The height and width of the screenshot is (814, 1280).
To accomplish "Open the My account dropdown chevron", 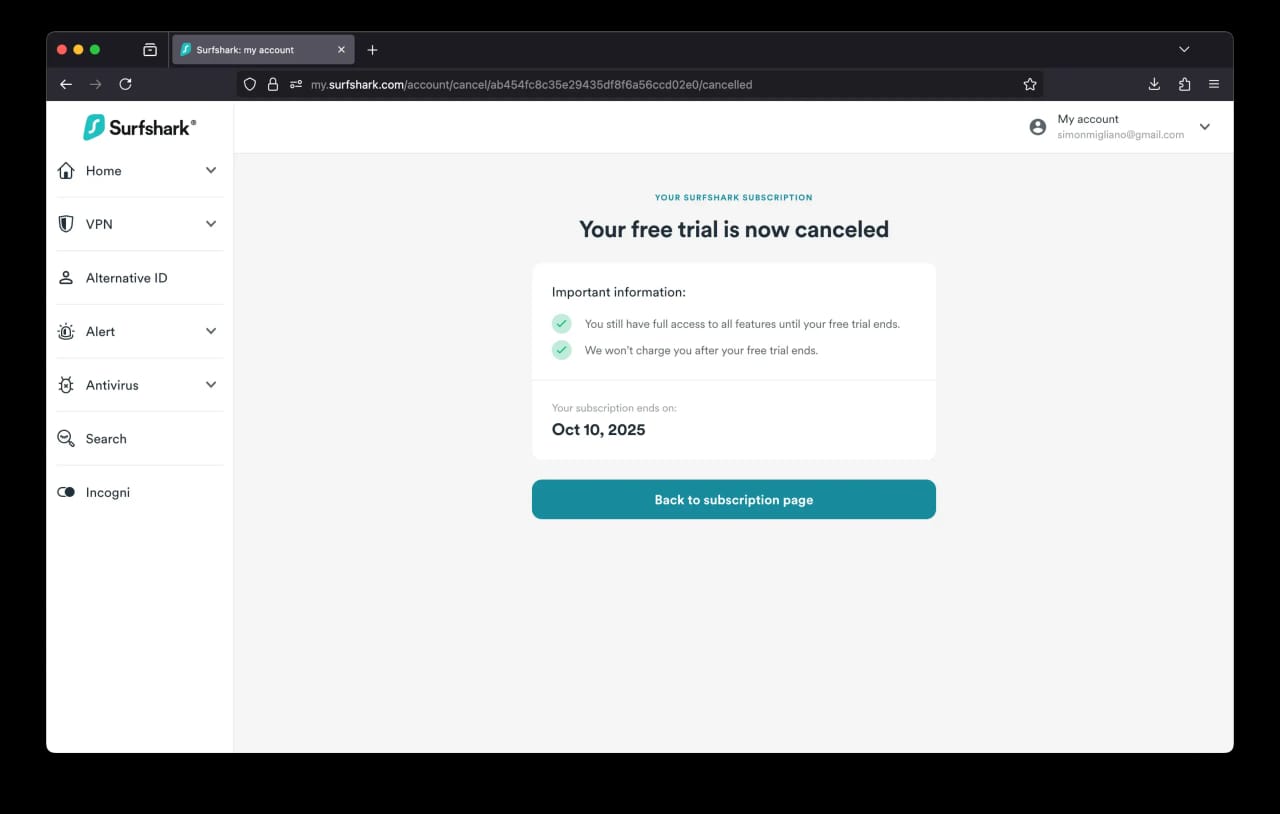I will click(1205, 127).
